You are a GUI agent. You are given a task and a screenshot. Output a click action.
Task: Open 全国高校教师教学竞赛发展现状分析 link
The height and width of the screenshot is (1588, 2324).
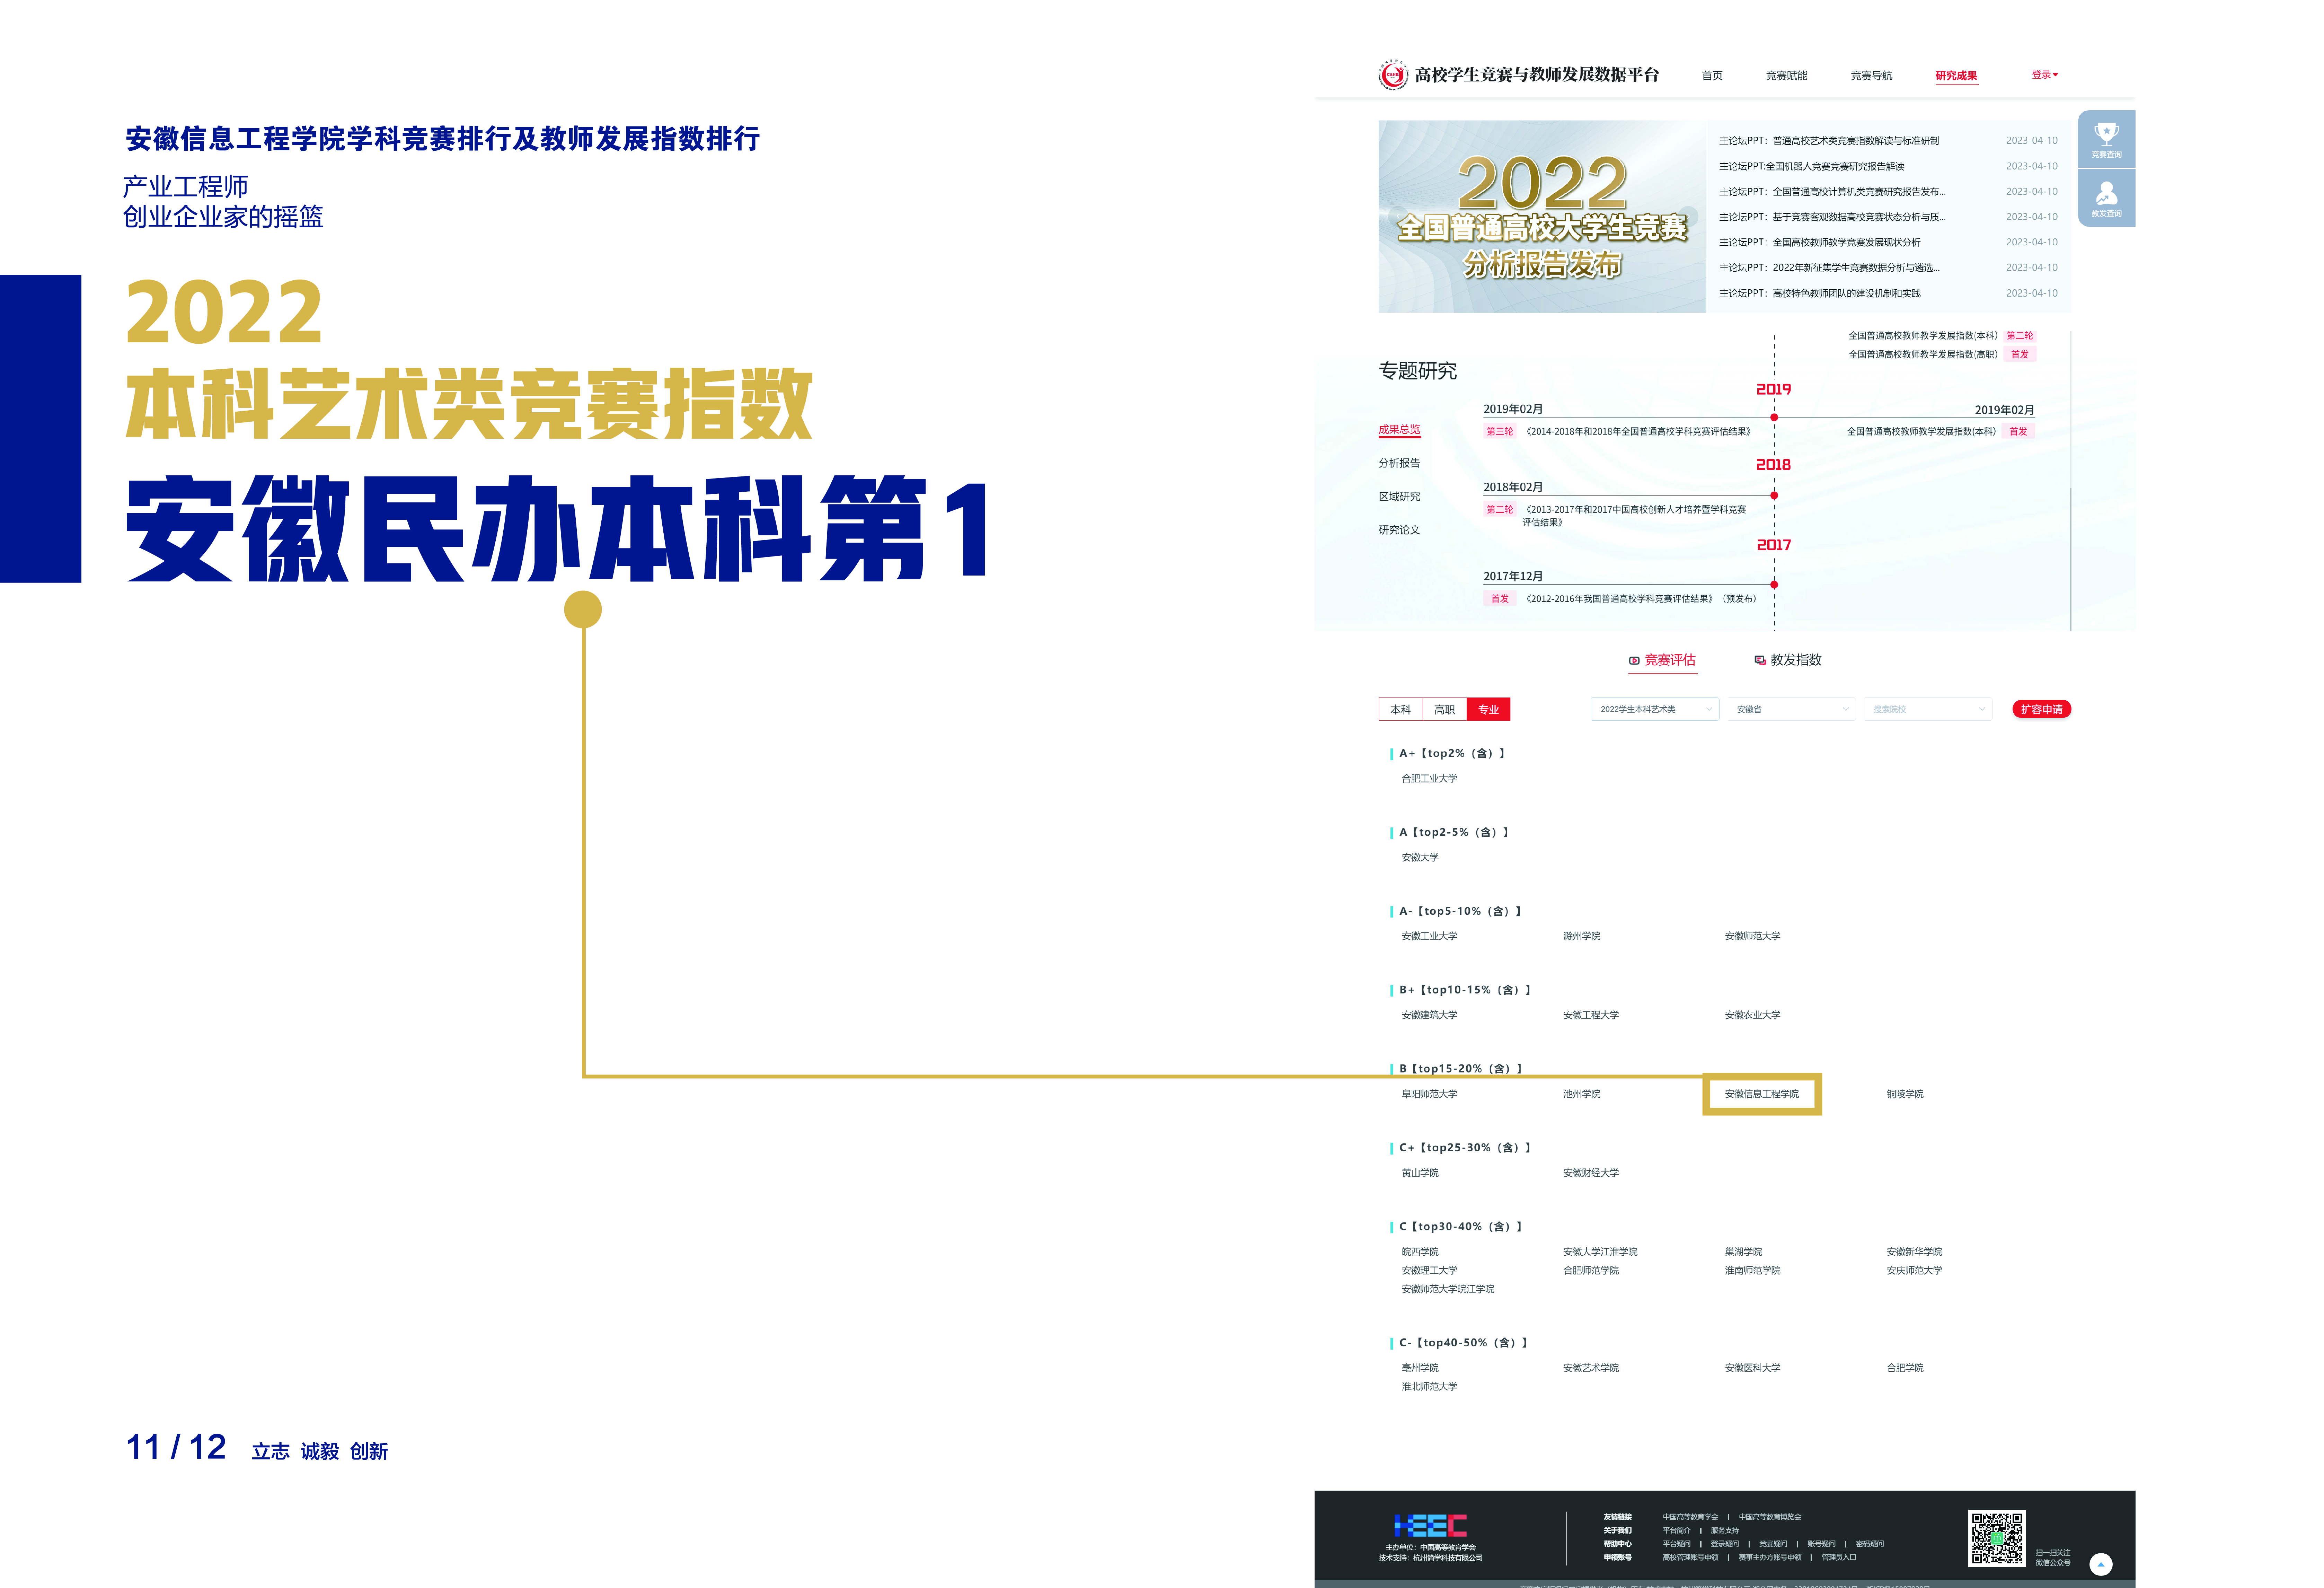pyautogui.click(x=1820, y=242)
